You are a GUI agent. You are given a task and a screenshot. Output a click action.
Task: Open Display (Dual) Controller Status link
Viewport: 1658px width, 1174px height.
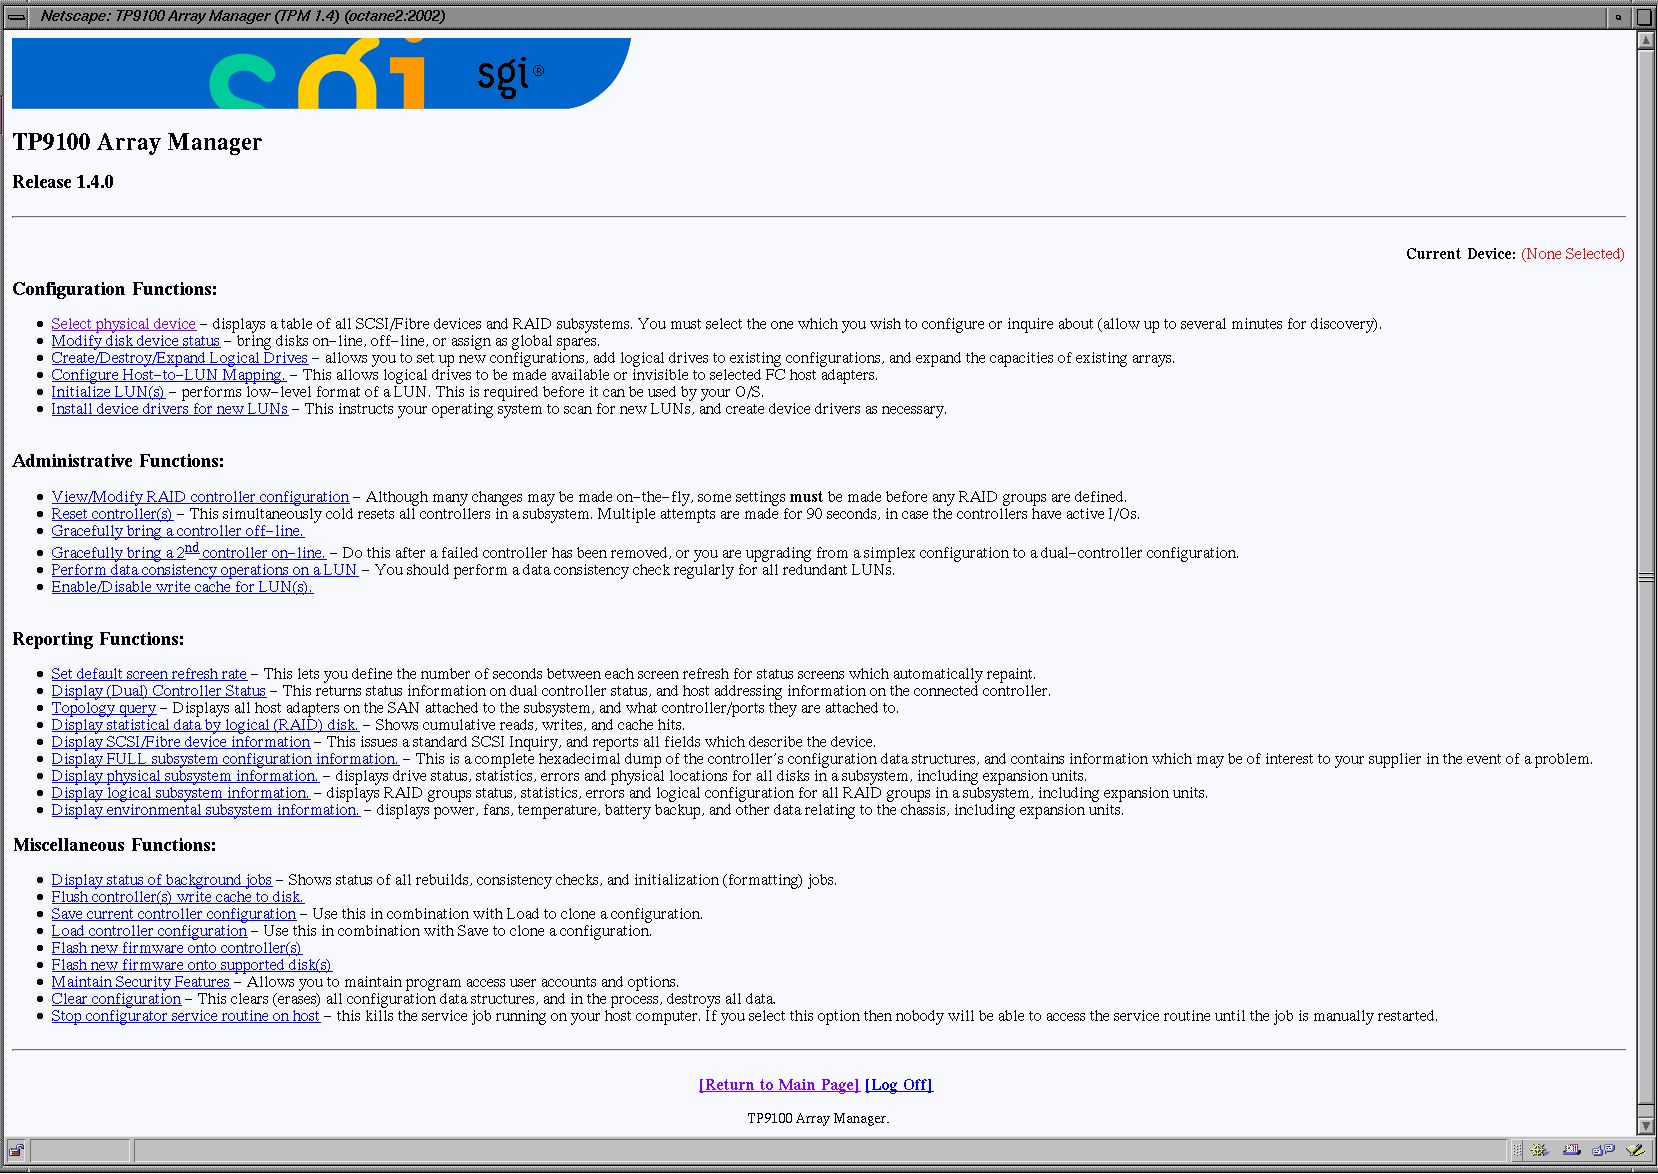(x=158, y=691)
